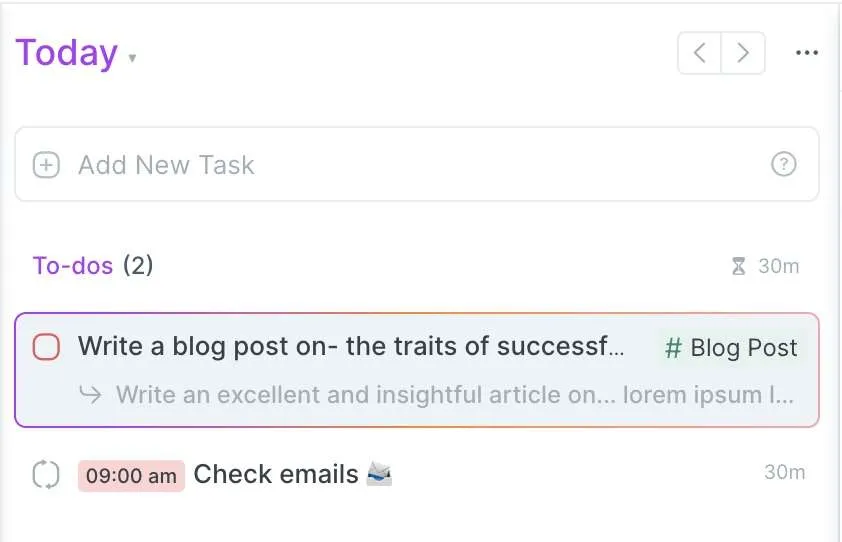This screenshot has width=842, height=542.
Task: Open the subtask note about insightful article
Action: [x=455, y=395]
